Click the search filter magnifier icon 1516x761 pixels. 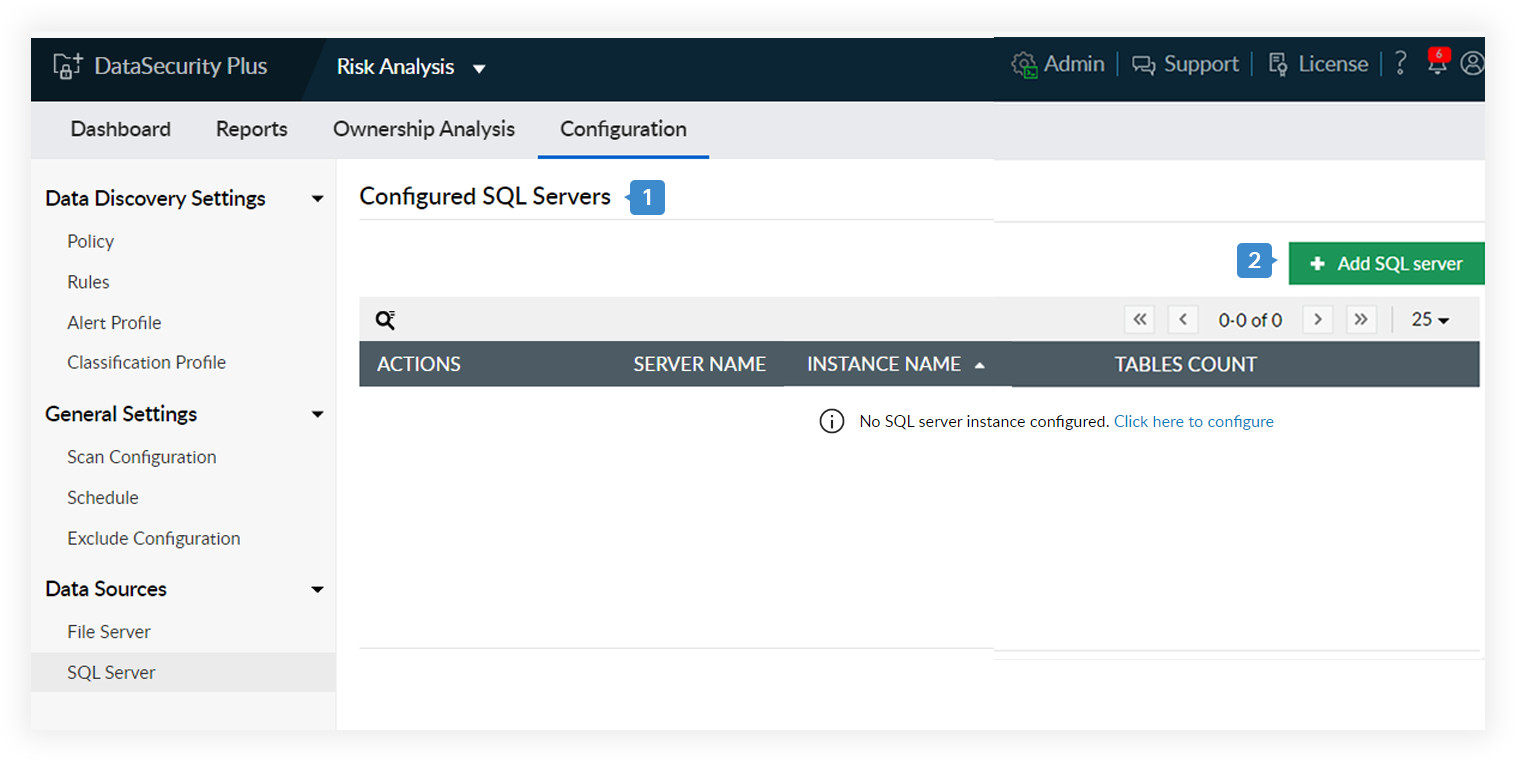point(385,320)
